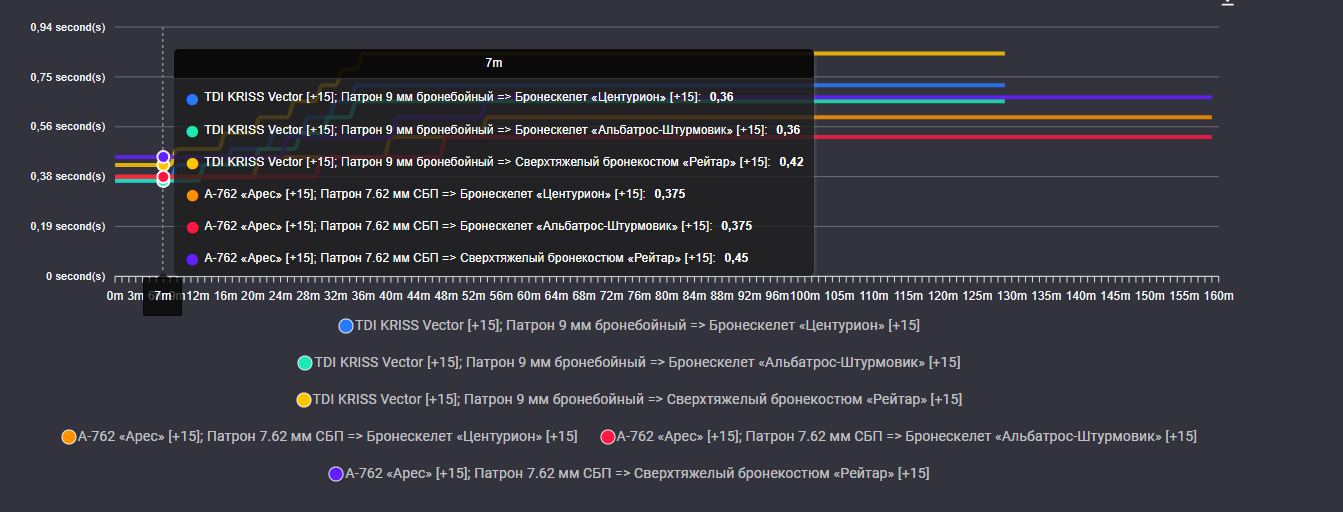The image size is (1343, 512).
Task: Click x-axis label '92m'
Action: tap(749, 297)
